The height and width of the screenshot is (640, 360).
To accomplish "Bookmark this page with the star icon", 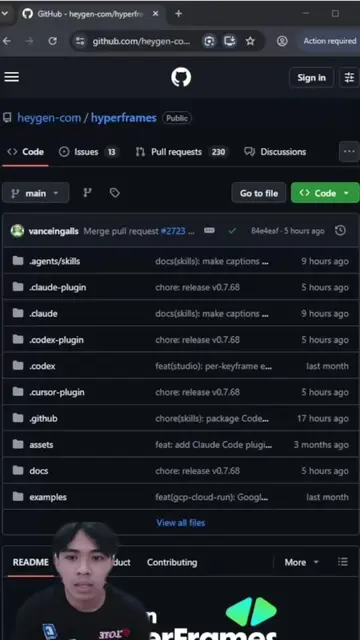I will [x=250, y=41].
